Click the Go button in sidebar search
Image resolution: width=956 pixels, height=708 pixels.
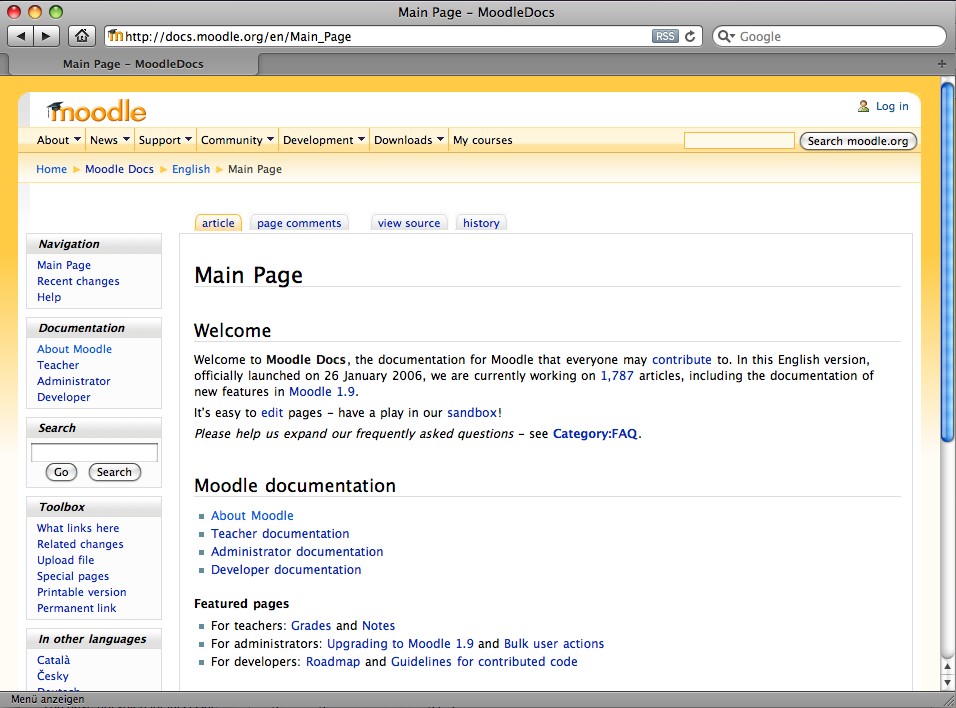click(61, 471)
